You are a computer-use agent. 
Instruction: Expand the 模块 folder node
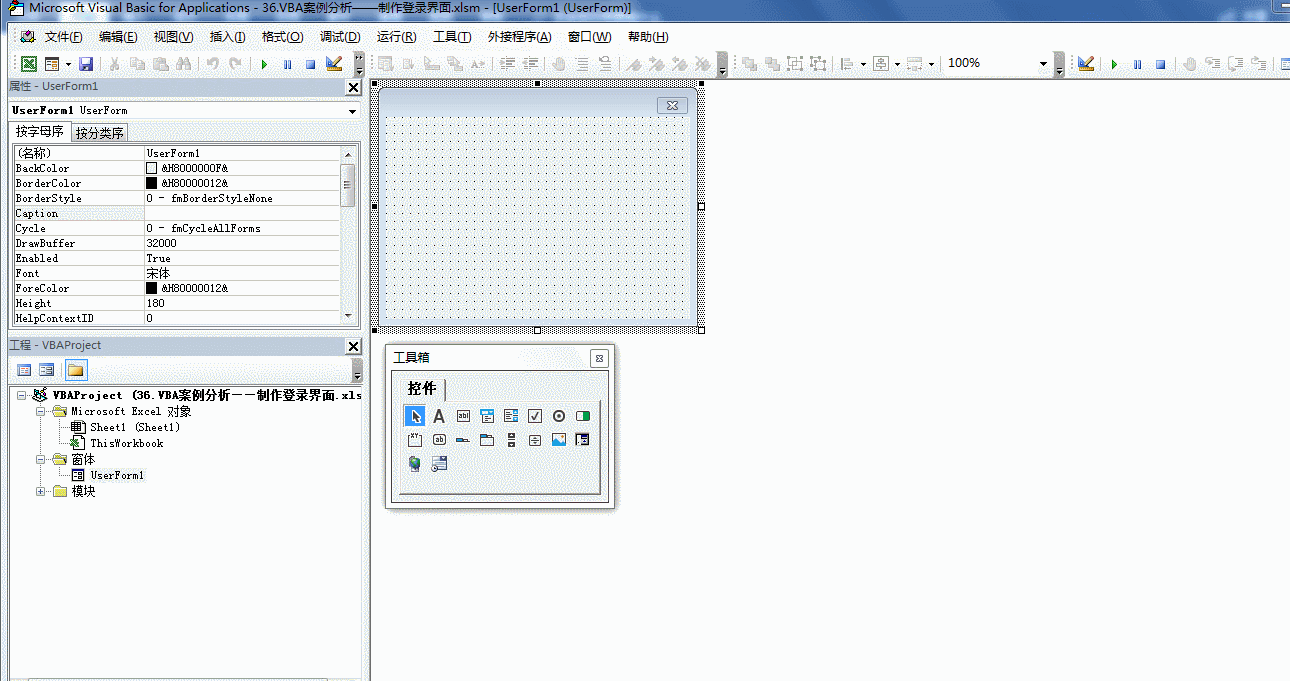[41, 491]
